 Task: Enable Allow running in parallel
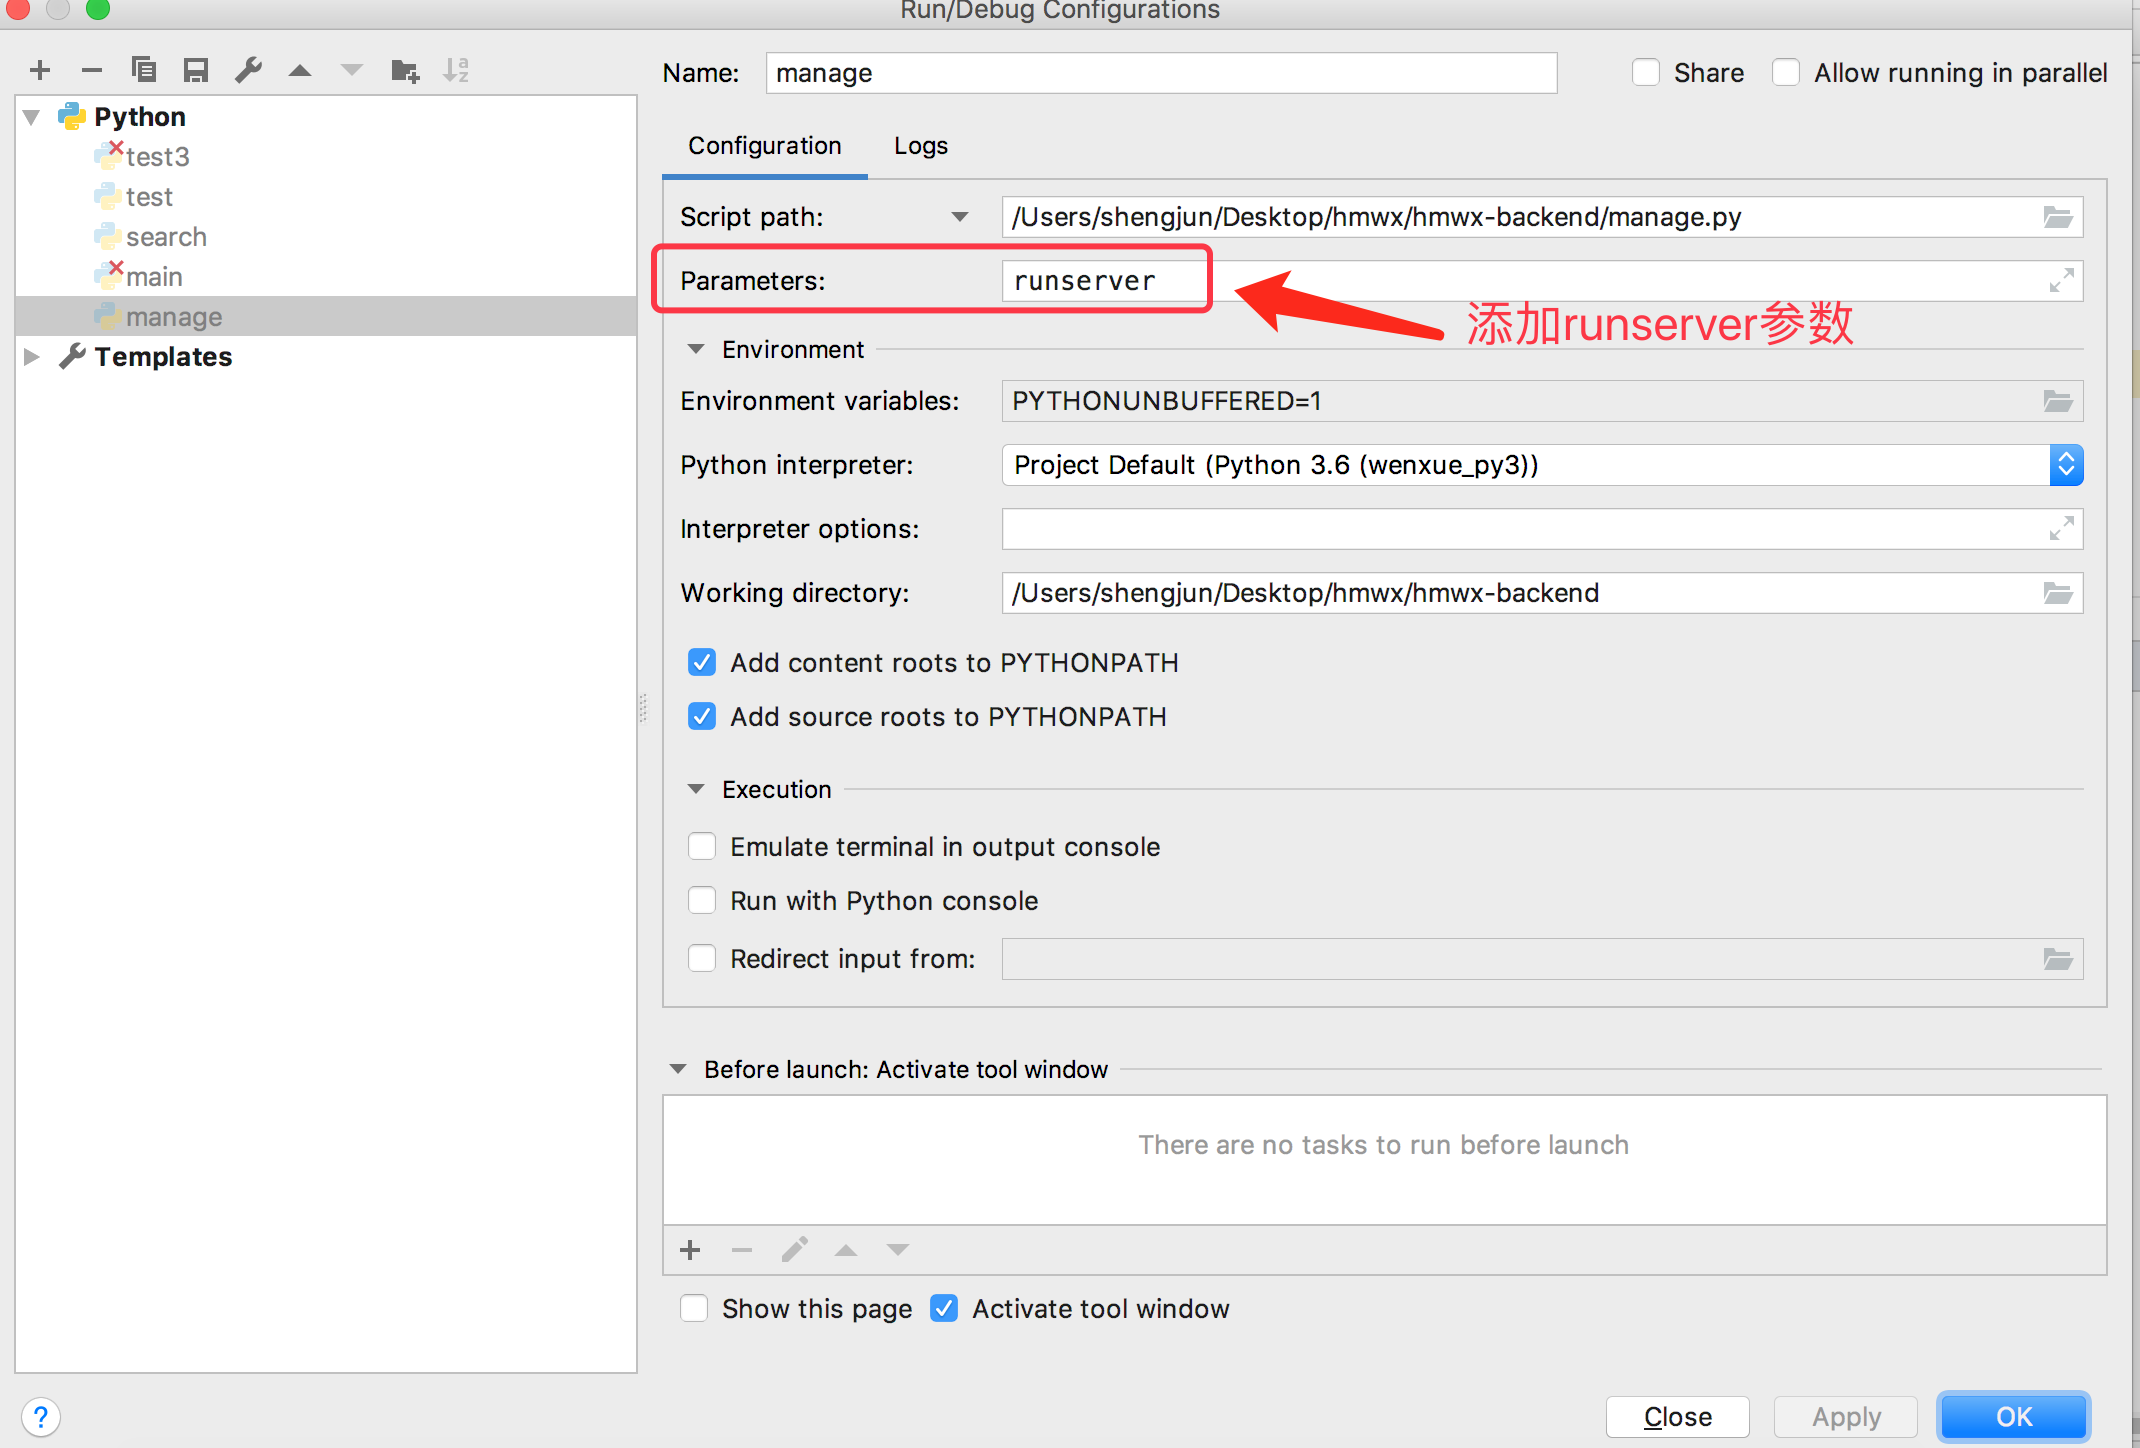coord(1786,73)
